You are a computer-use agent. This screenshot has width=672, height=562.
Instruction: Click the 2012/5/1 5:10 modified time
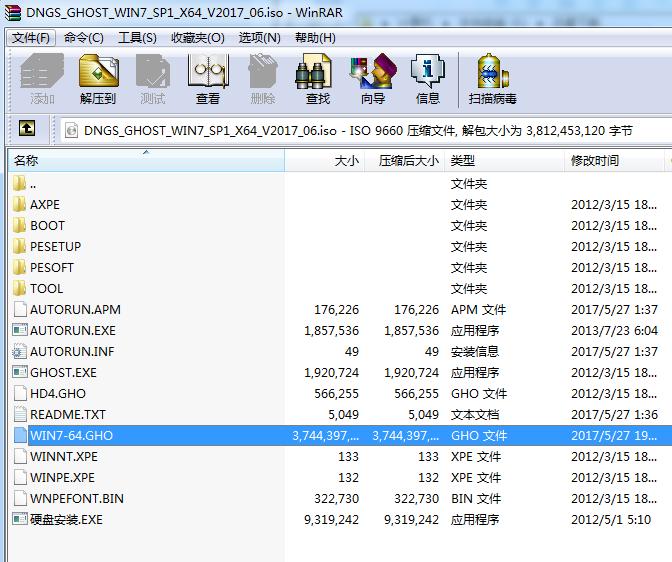[x=611, y=520]
